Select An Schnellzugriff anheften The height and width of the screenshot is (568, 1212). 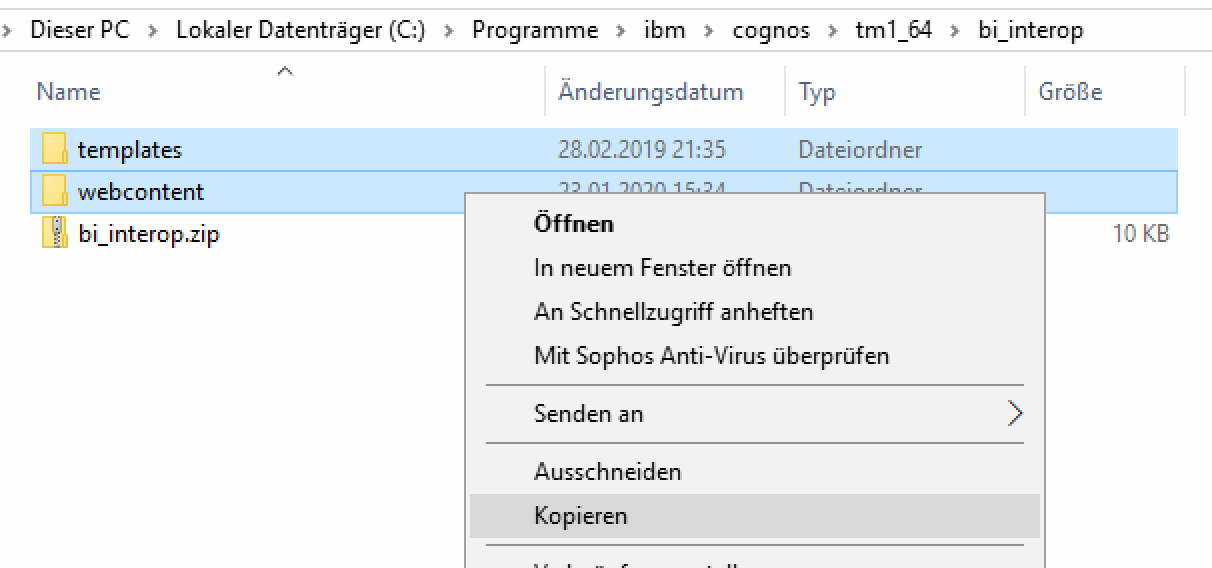tap(673, 312)
